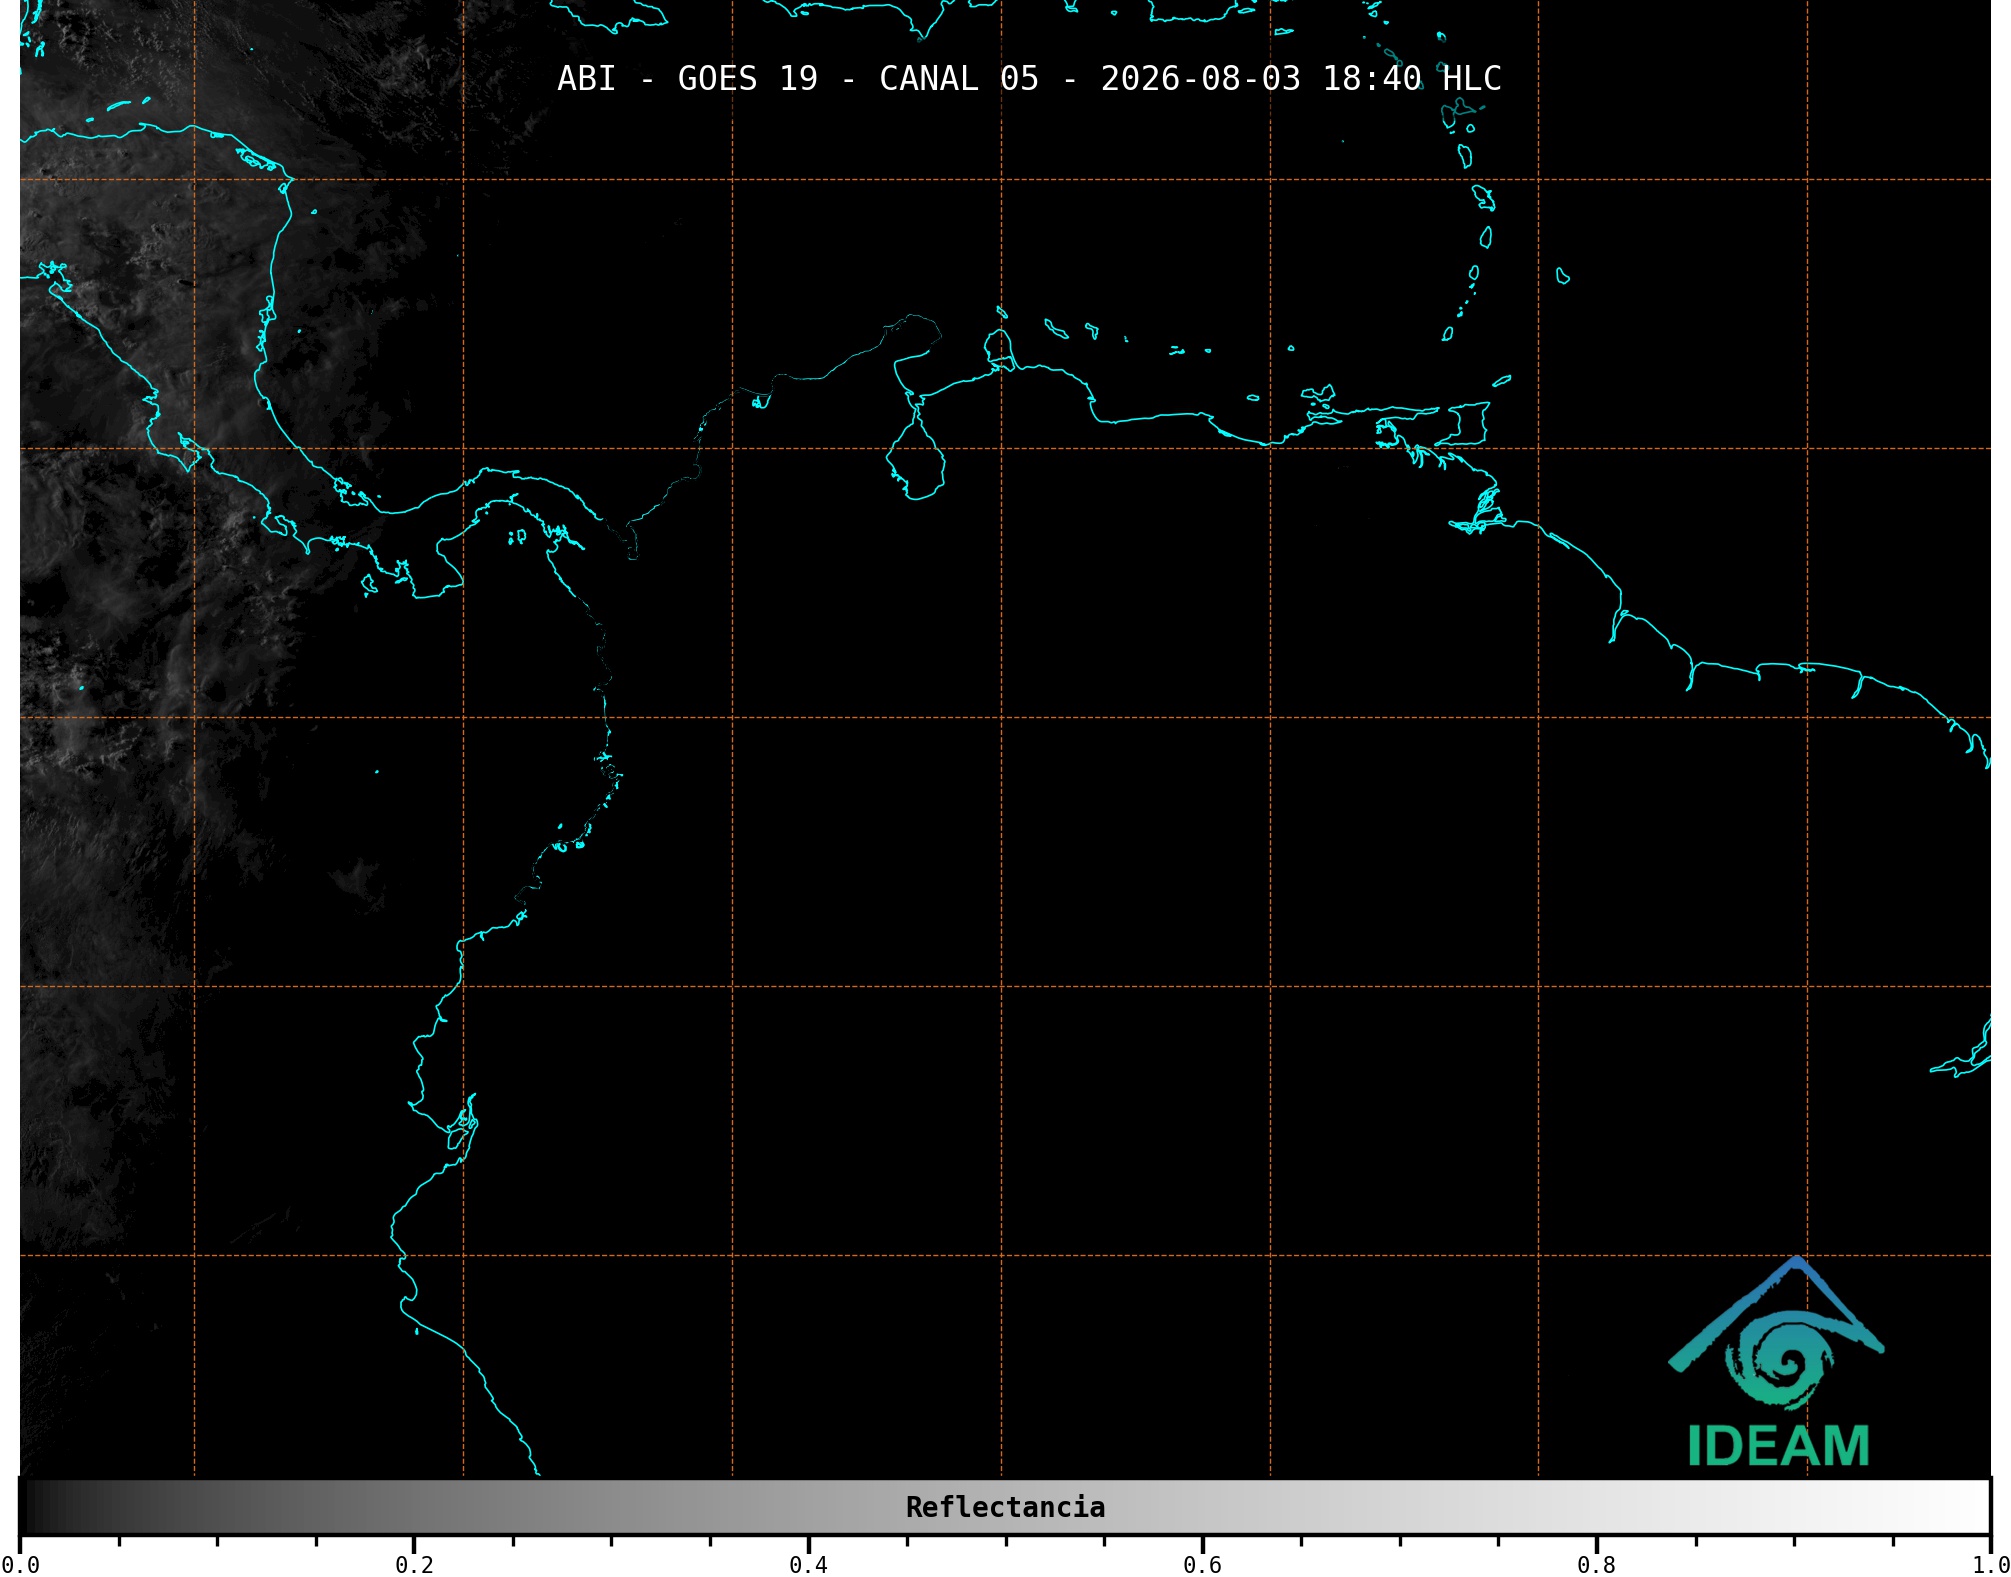This screenshot has height=1577, width=2011.
Task: Click the 0.8 colorbar tick label
Action: (1596, 1565)
